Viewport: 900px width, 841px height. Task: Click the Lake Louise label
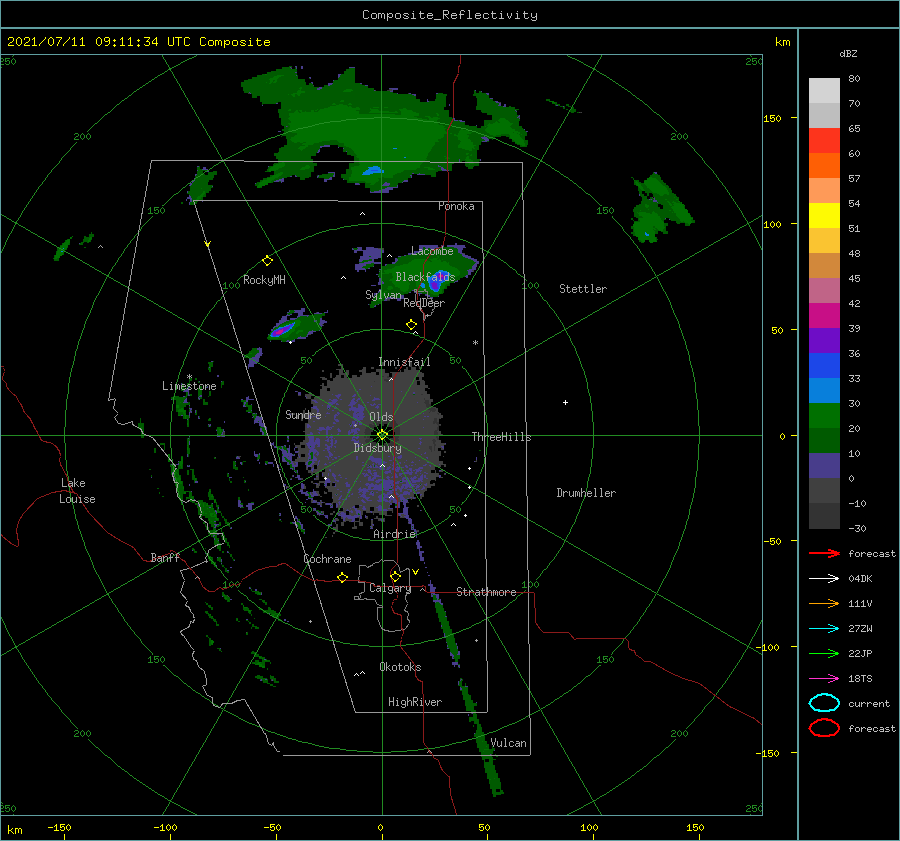click(77, 491)
